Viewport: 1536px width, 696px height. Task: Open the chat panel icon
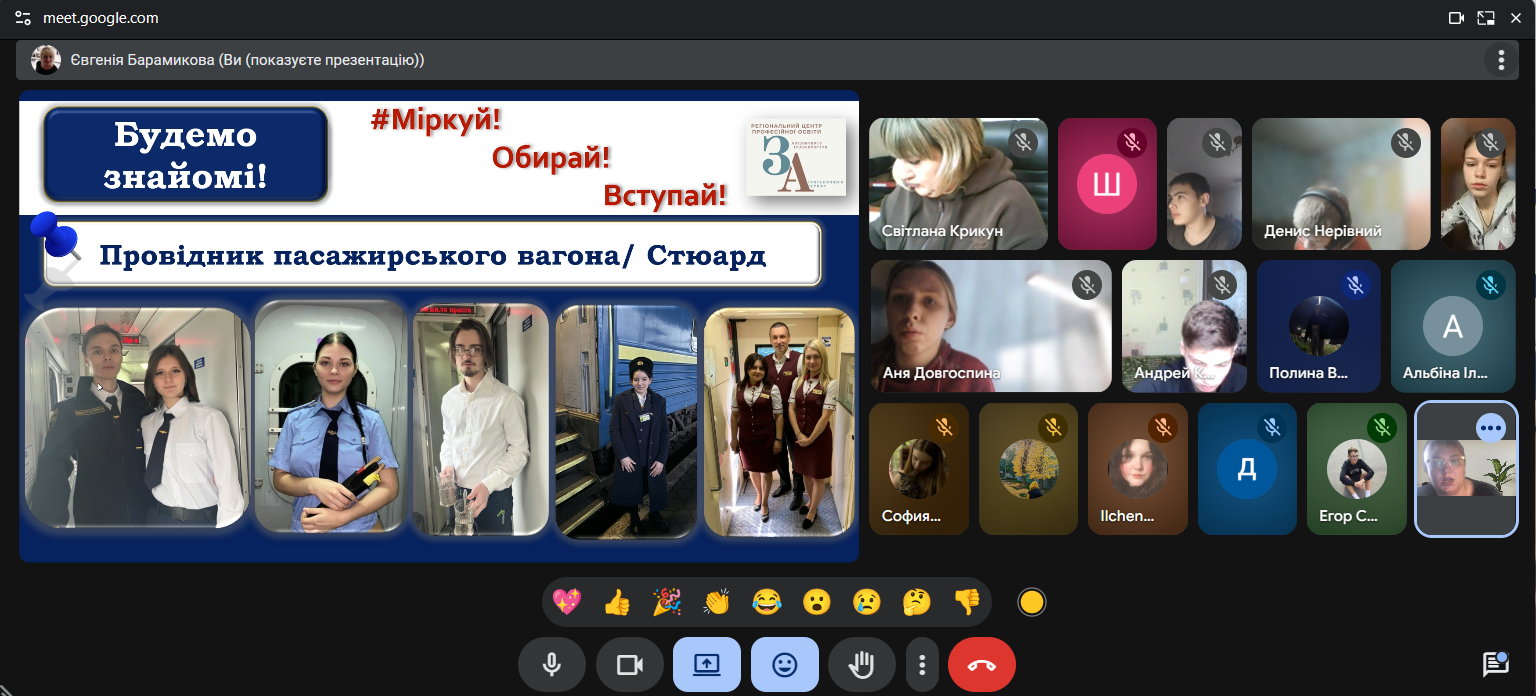pyautogui.click(x=1495, y=664)
